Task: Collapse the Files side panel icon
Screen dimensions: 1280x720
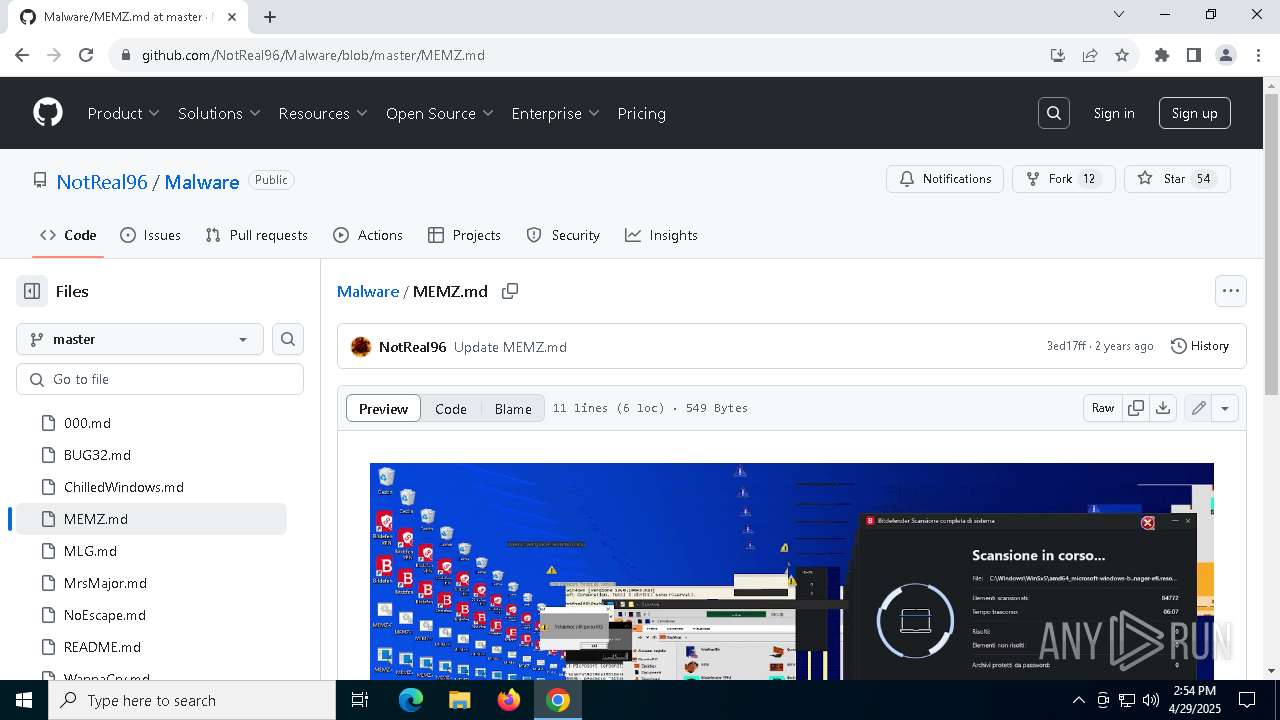Action: coord(32,291)
